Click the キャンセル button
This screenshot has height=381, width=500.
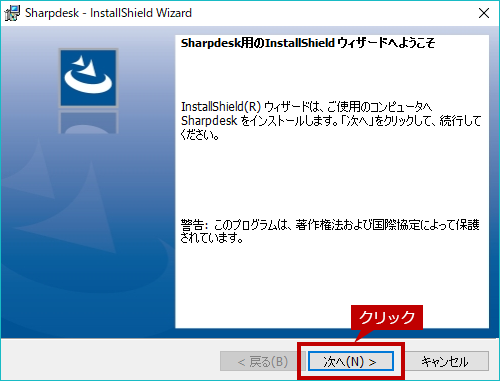pyautogui.click(x=446, y=361)
